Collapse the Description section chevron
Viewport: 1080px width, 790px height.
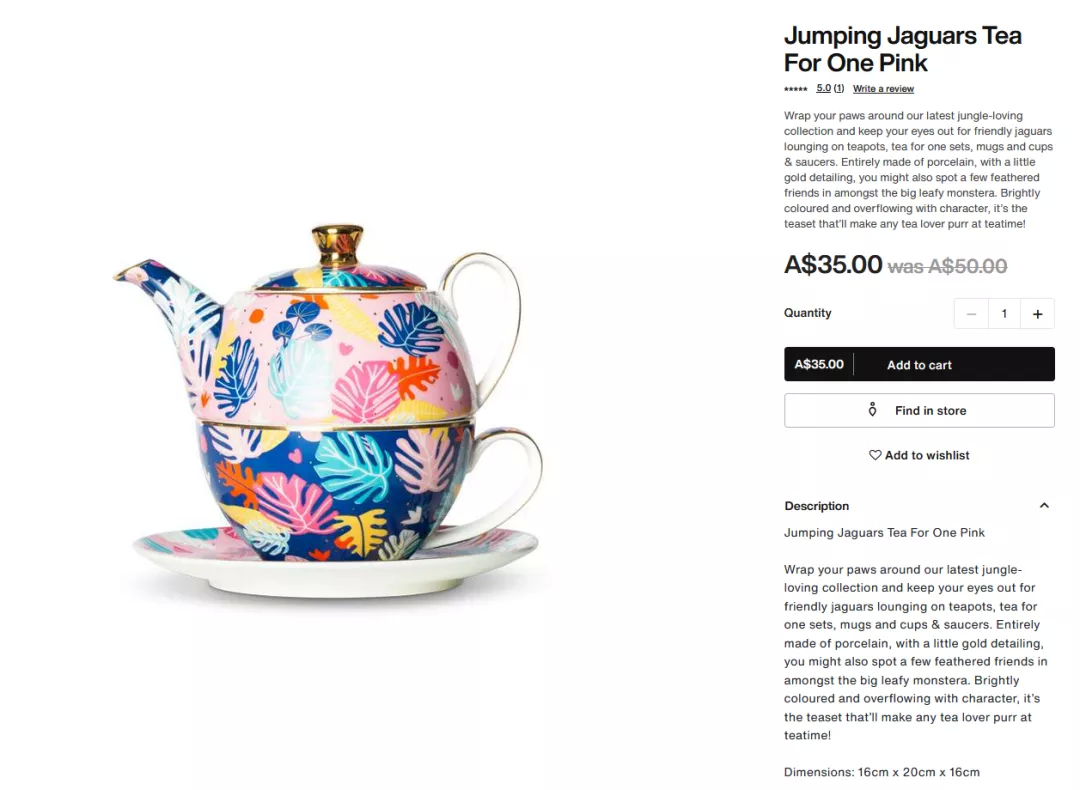[x=1044, y=506]
